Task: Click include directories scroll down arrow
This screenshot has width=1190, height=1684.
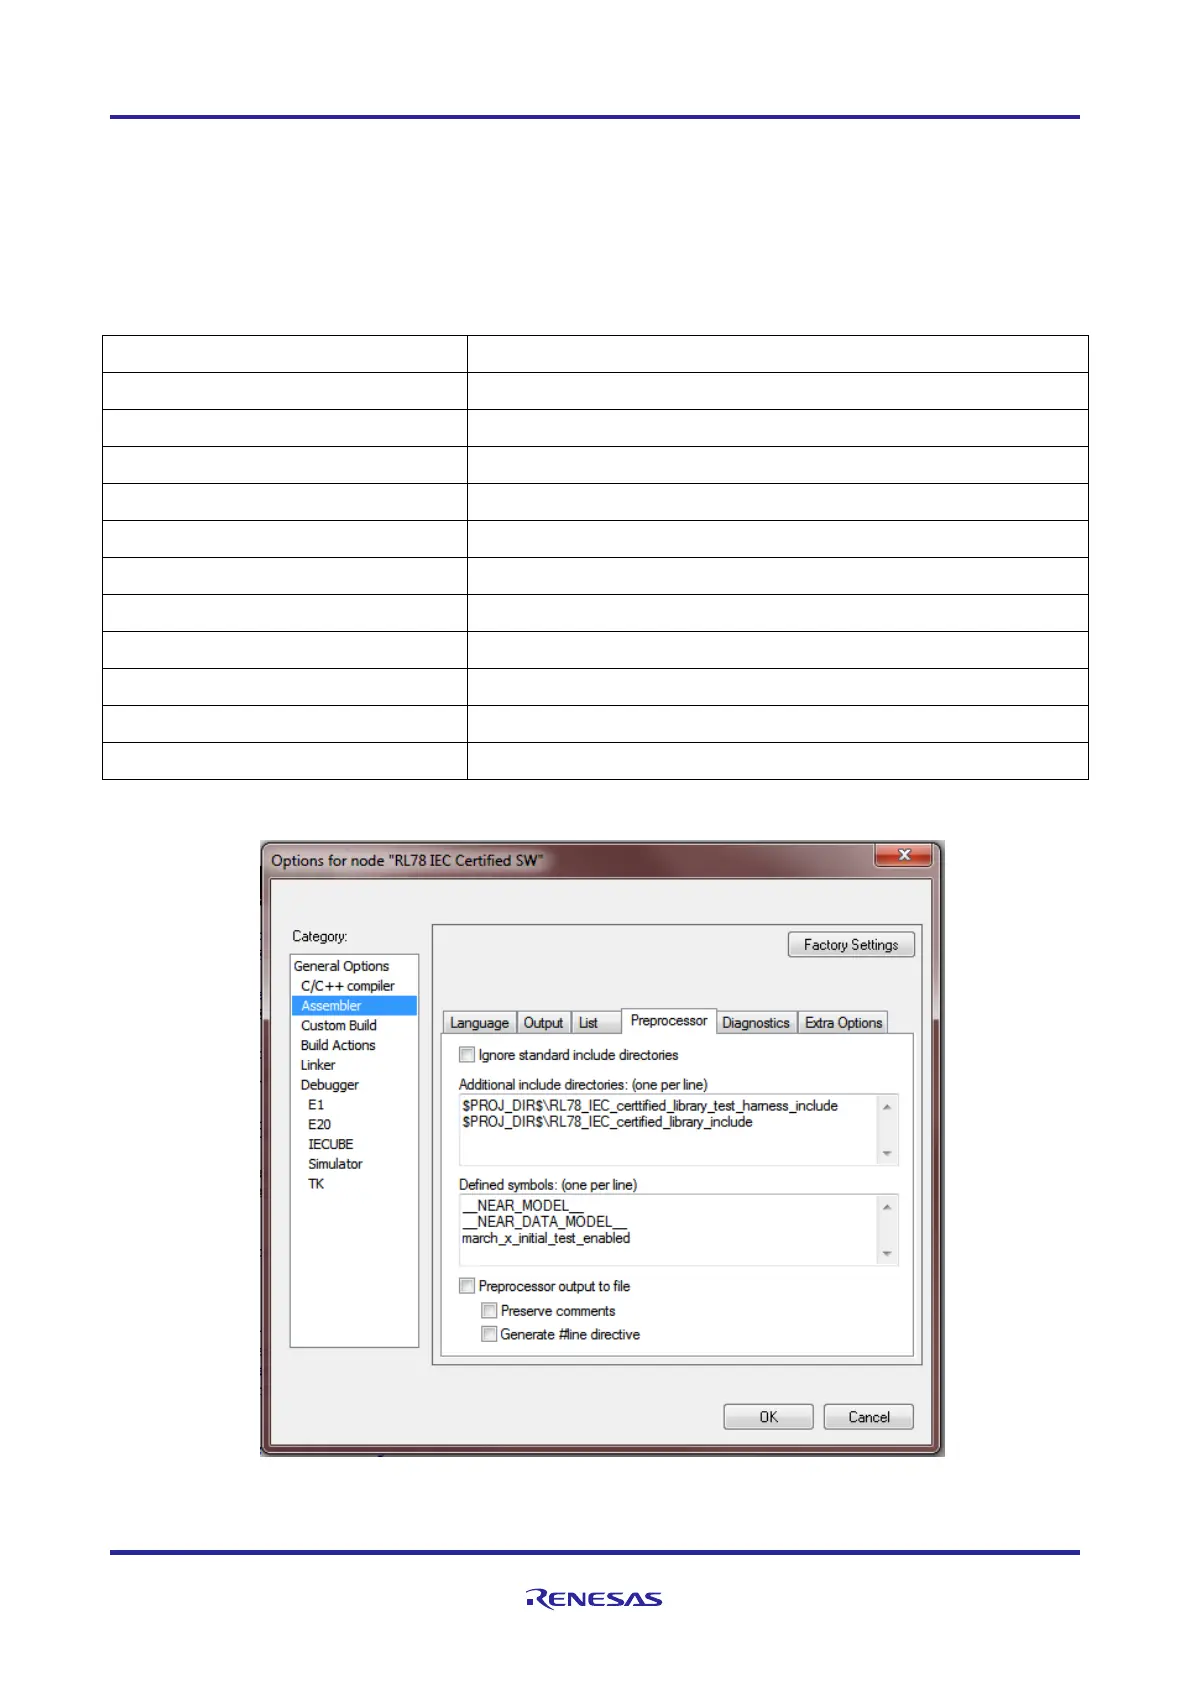Action: pos(887,1154)
